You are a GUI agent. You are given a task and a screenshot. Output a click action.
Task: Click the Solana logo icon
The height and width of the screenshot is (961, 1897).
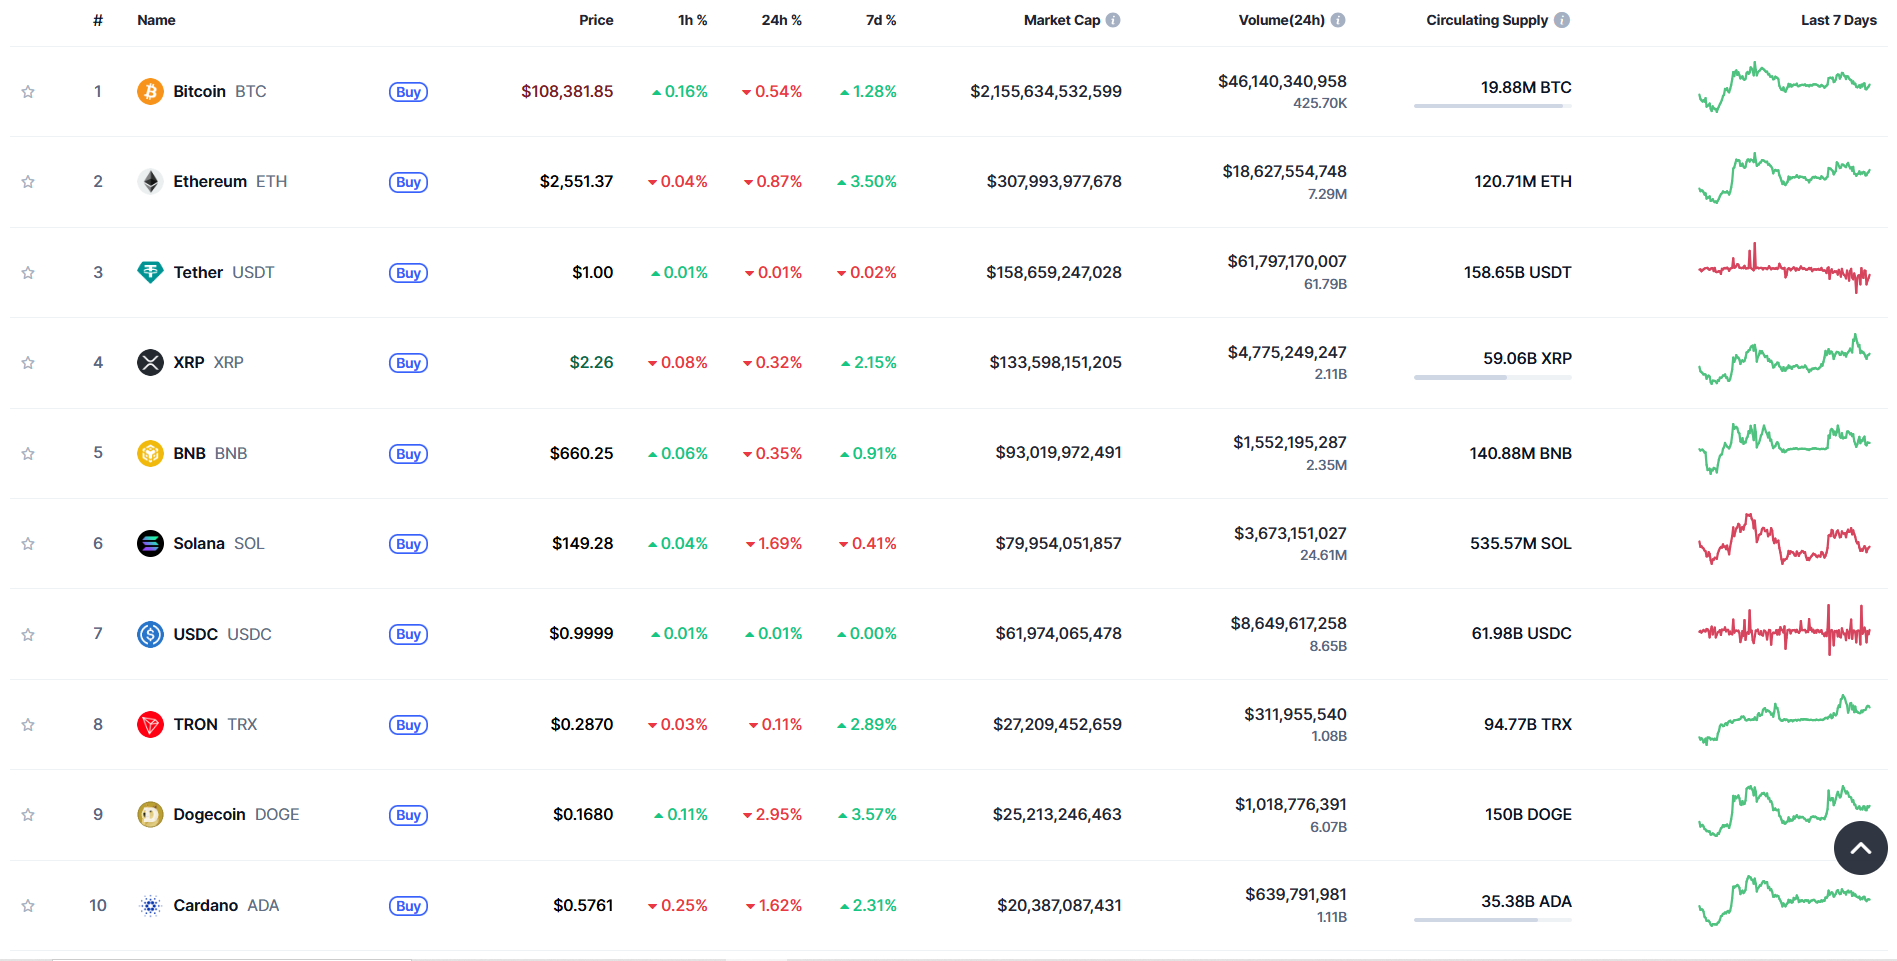click(150, 543)
